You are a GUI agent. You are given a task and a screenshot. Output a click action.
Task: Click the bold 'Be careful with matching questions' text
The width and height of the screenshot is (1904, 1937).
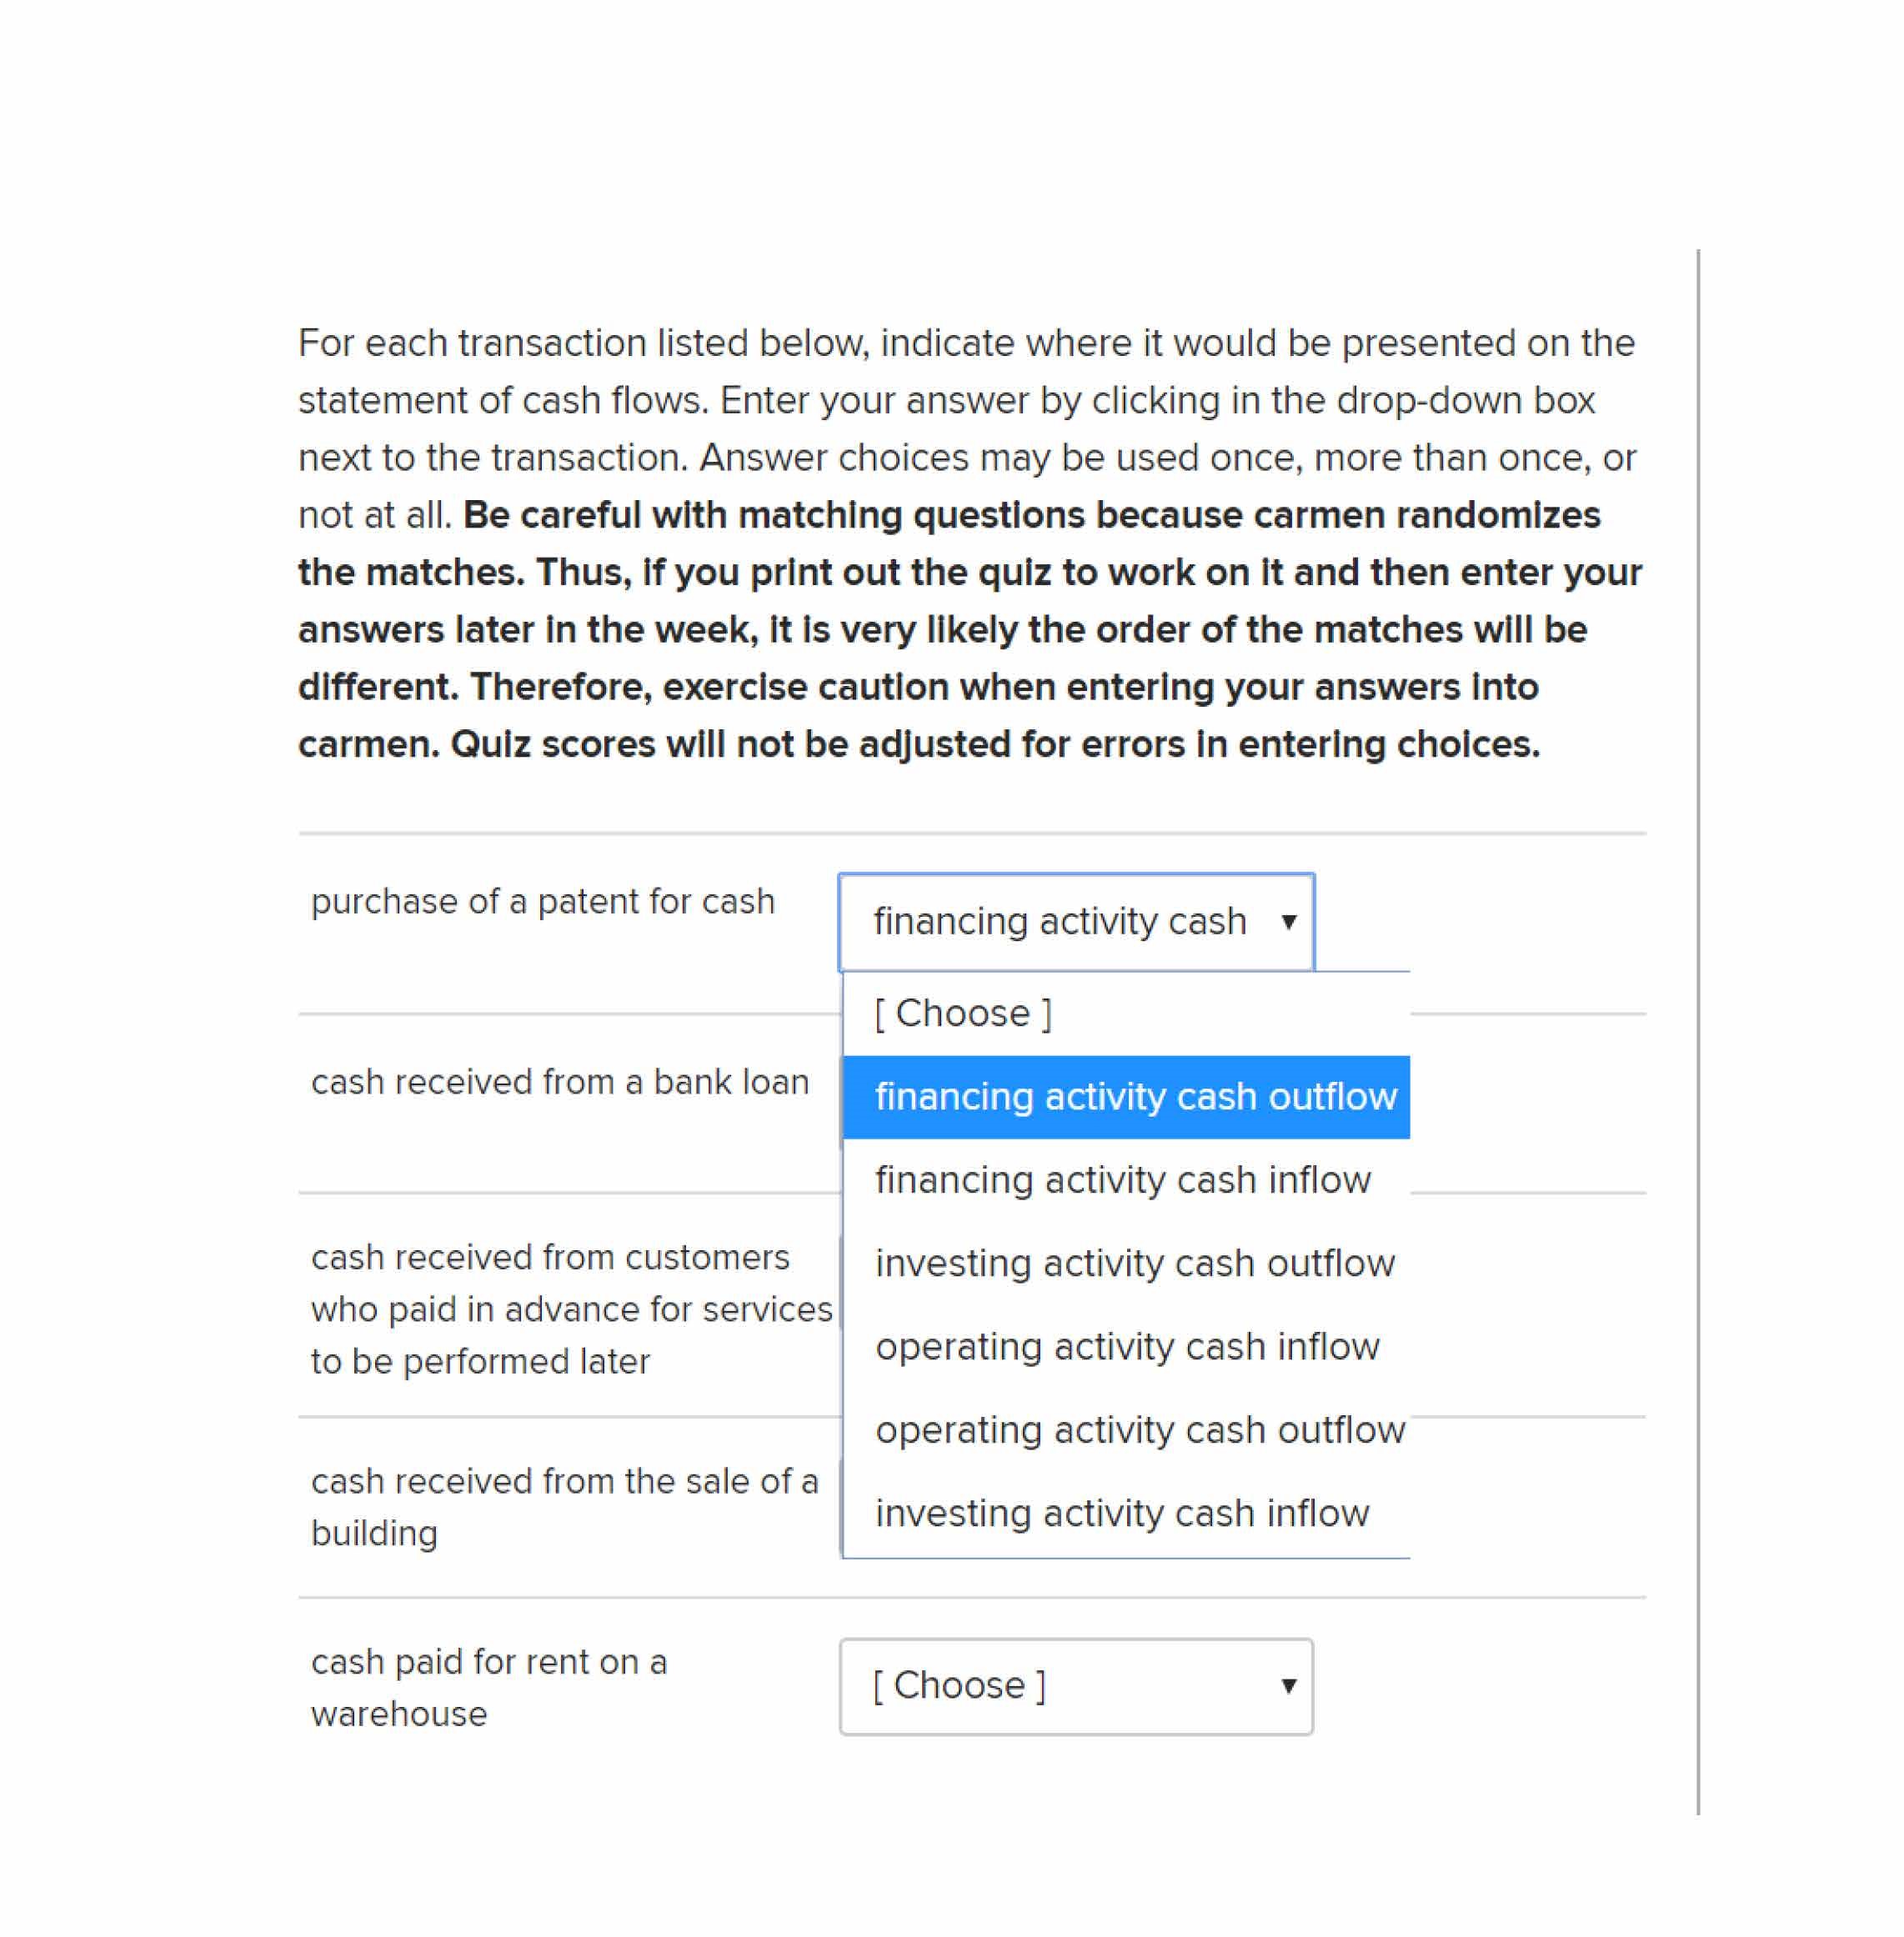point(1030,515)
